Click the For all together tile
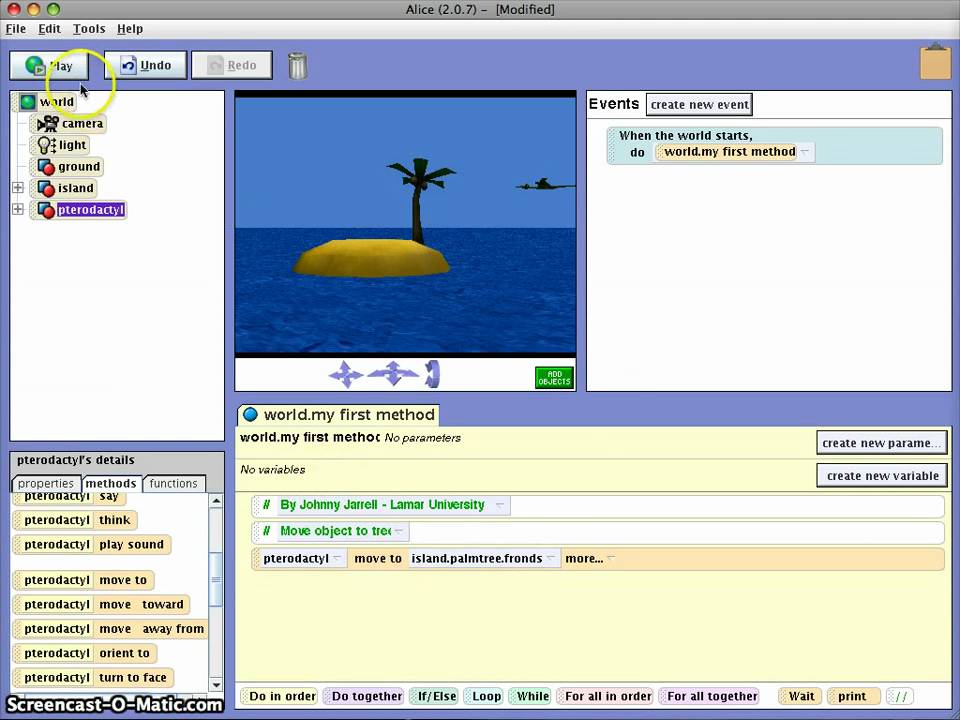Screen dimensions: 960x720 (708, 696)
